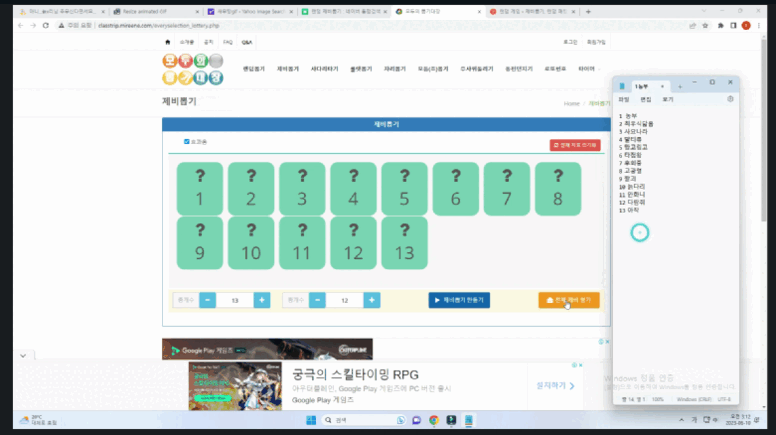Flip lottery card number 7
776x435 pixels.
coord(507,189)
